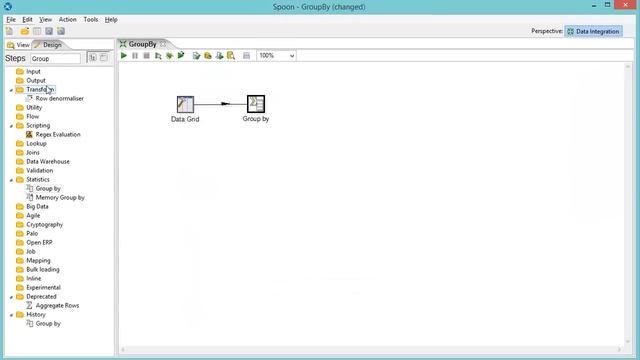
Task: Select the Cryptography folder
Action: pos(44,224)
